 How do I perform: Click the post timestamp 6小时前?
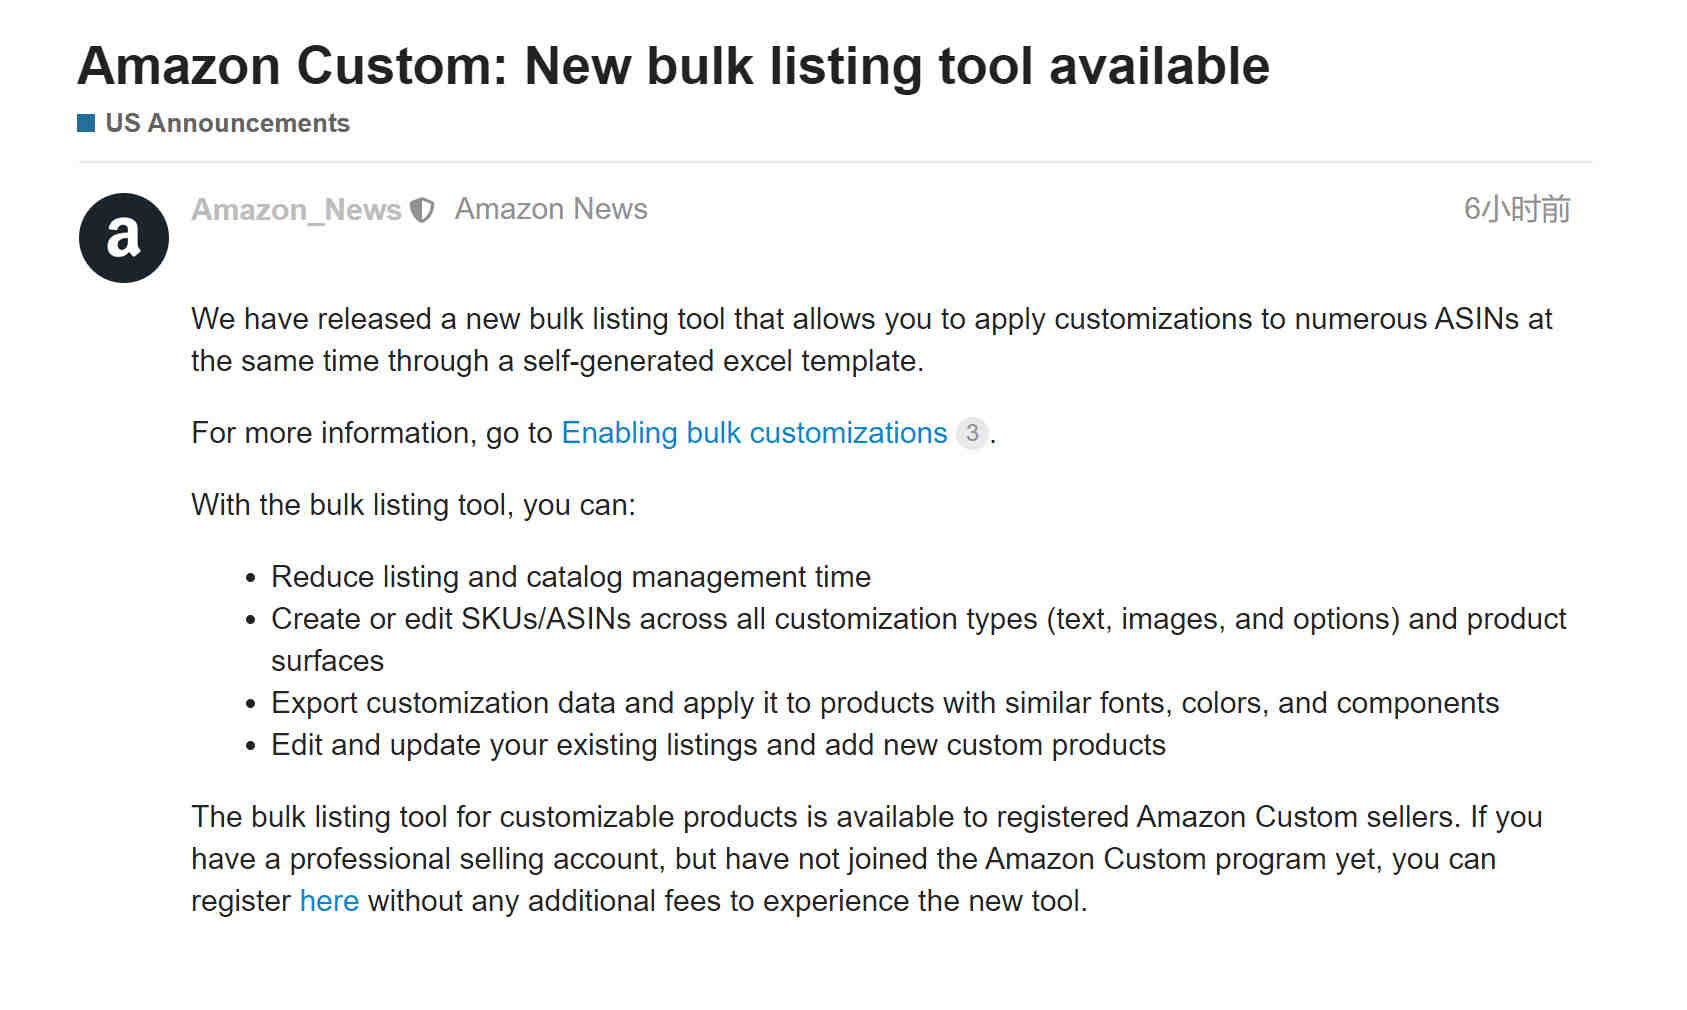coord(1517,209)
